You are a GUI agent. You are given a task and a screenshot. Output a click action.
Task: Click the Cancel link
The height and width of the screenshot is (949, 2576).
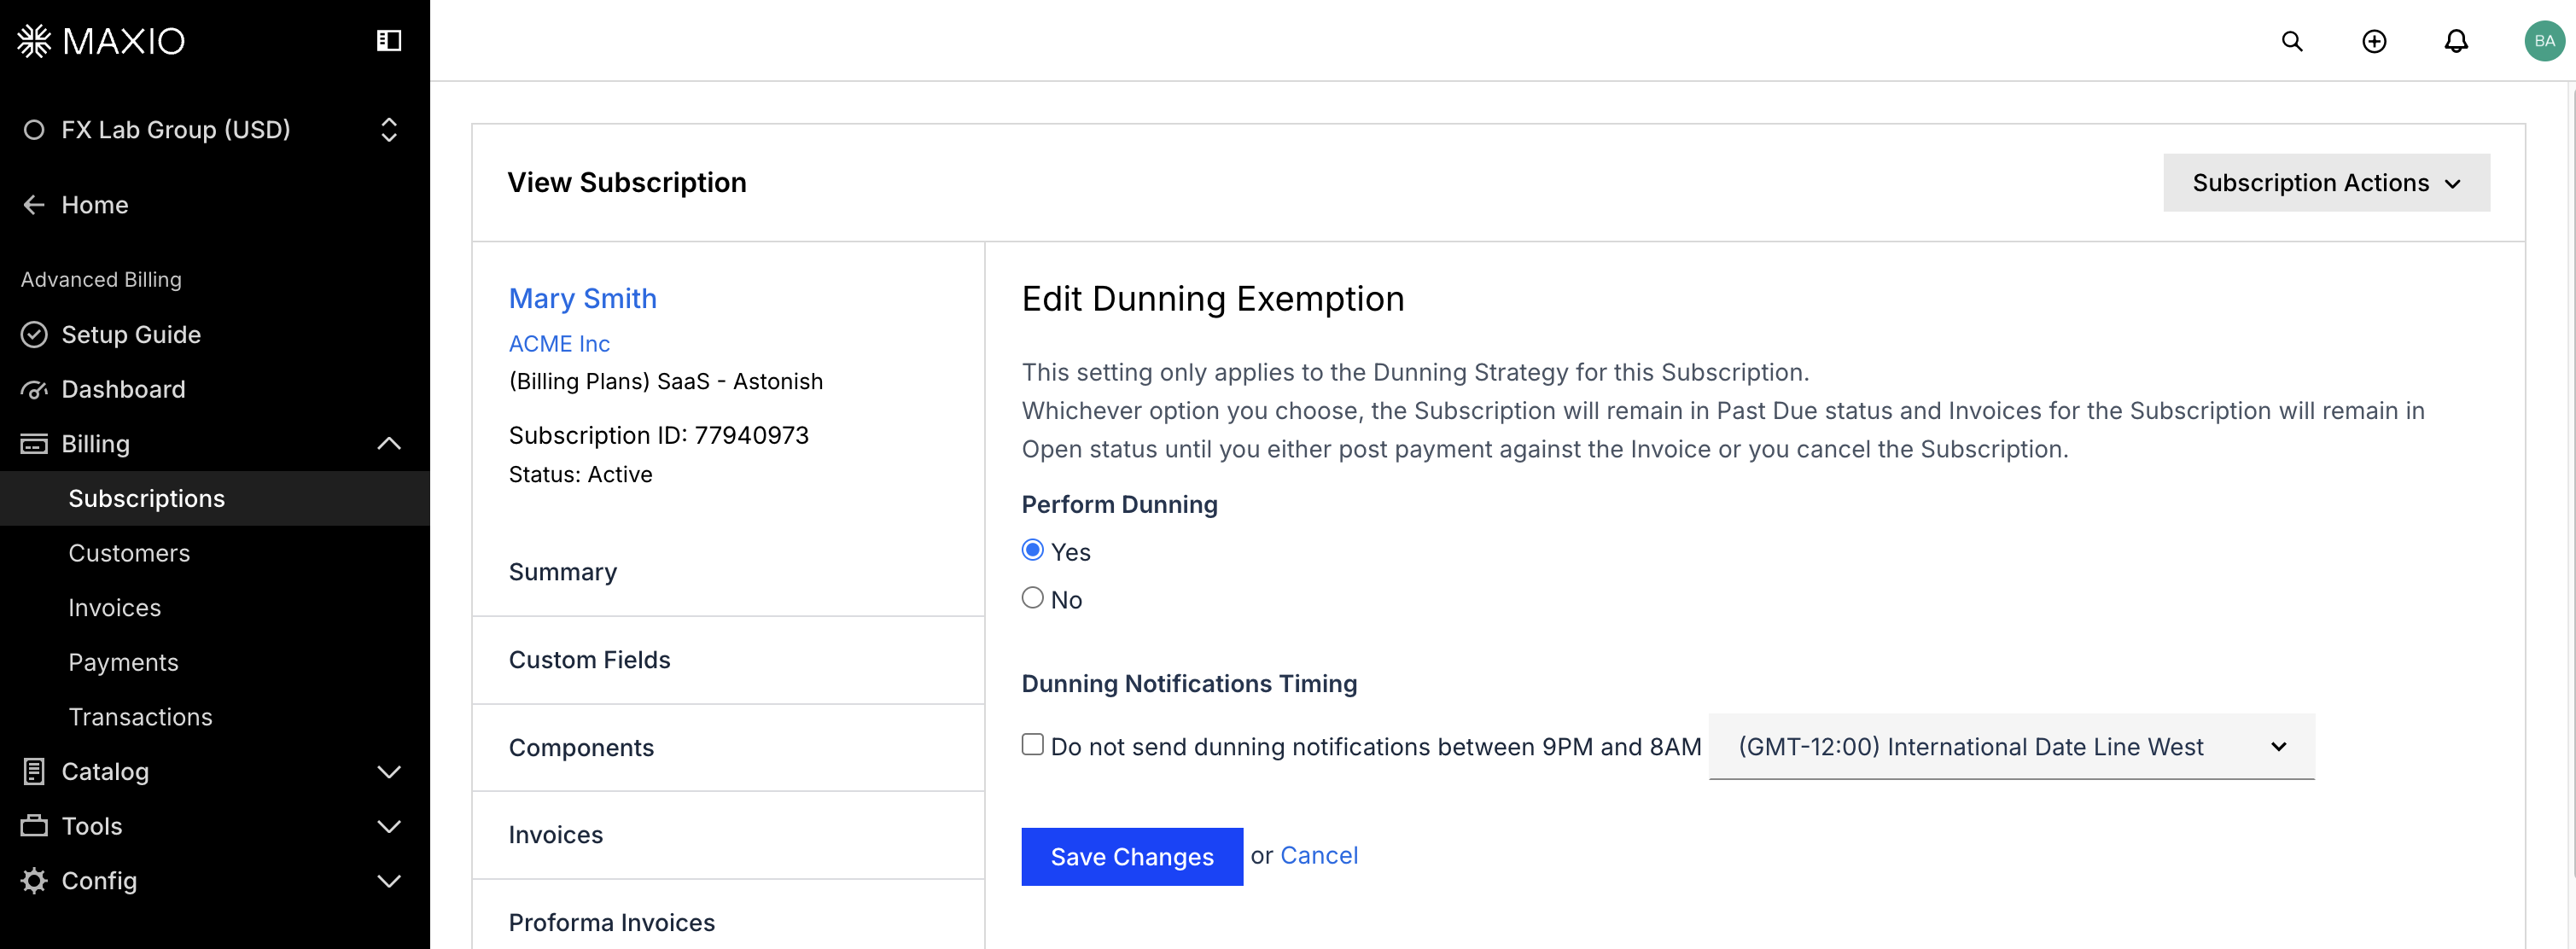pos(1318,856)
